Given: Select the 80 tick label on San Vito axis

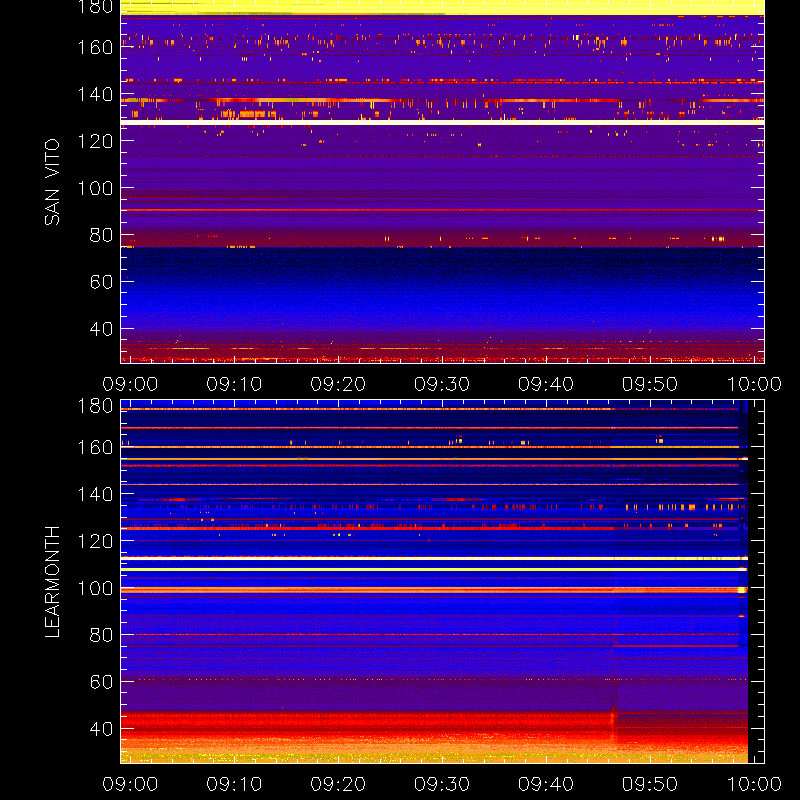Looking at the screenshot, I should (101, 235).
